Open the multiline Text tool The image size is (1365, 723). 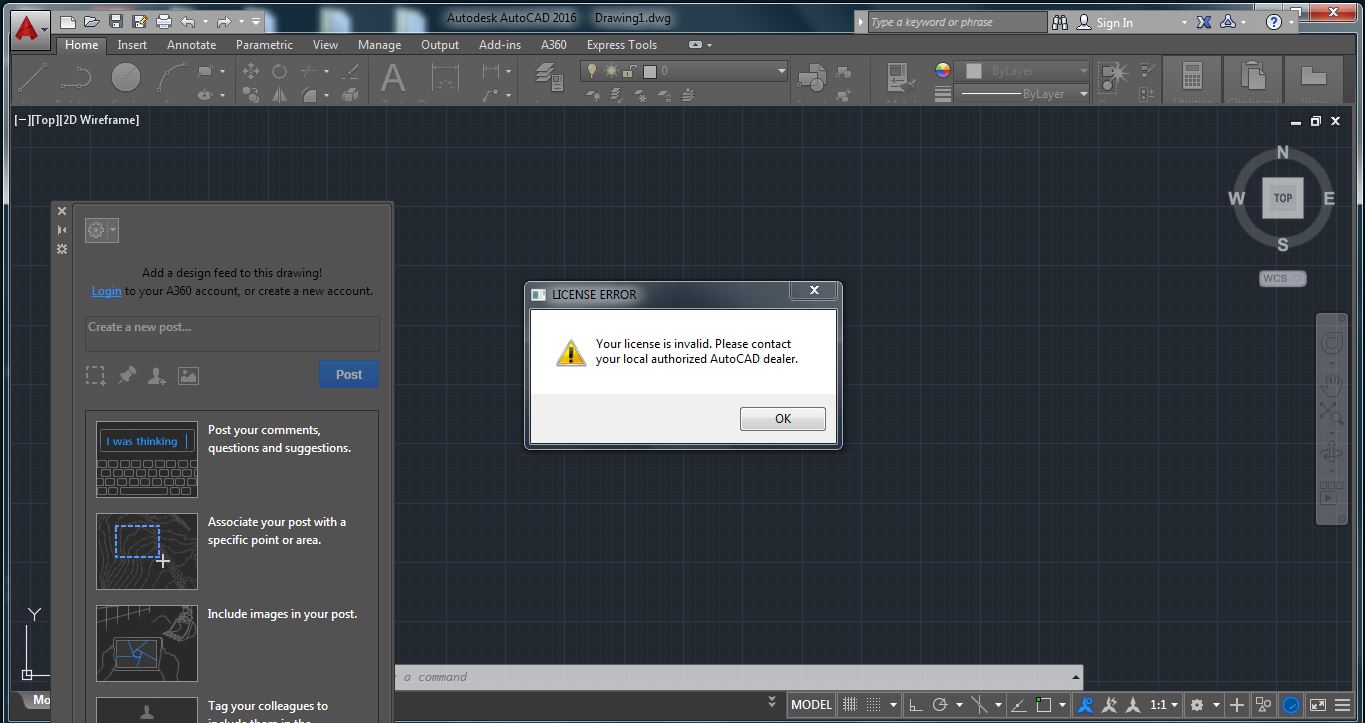[x=391, y=78]
